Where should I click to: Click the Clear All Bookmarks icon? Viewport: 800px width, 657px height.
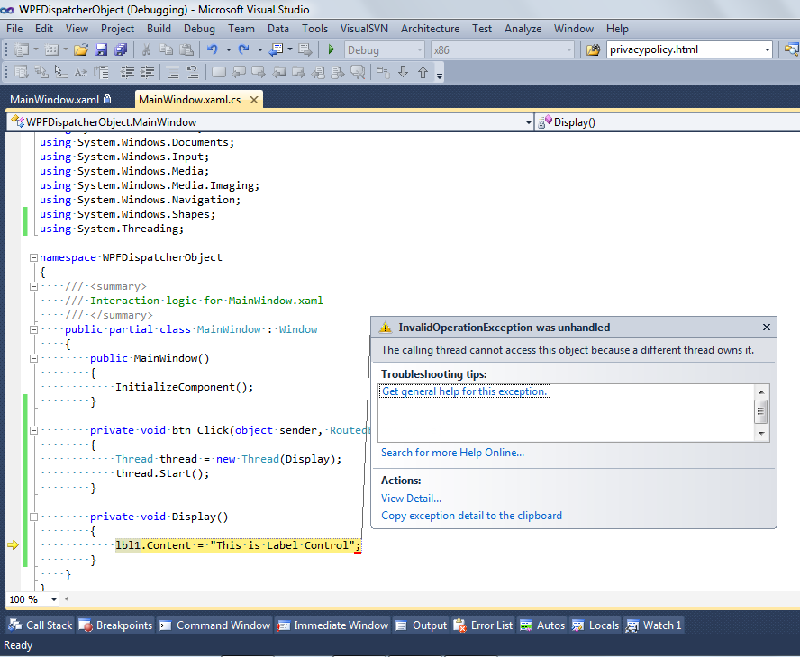(x=358, y=72)
